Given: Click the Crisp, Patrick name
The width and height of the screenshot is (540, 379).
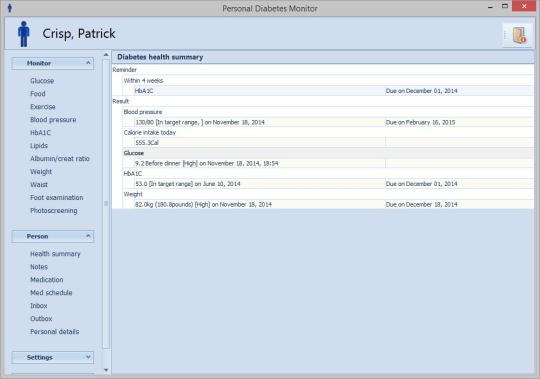Looking at the screenshot, I should (x=79, y=34).
